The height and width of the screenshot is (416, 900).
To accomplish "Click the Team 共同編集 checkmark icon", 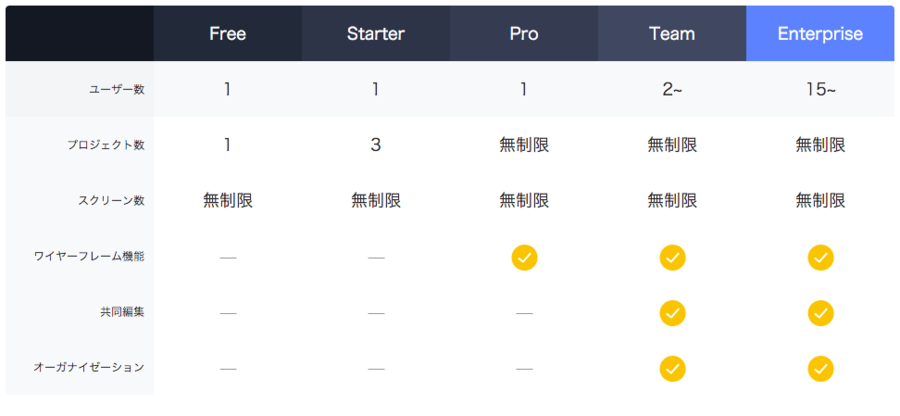I will click(672, 313).
